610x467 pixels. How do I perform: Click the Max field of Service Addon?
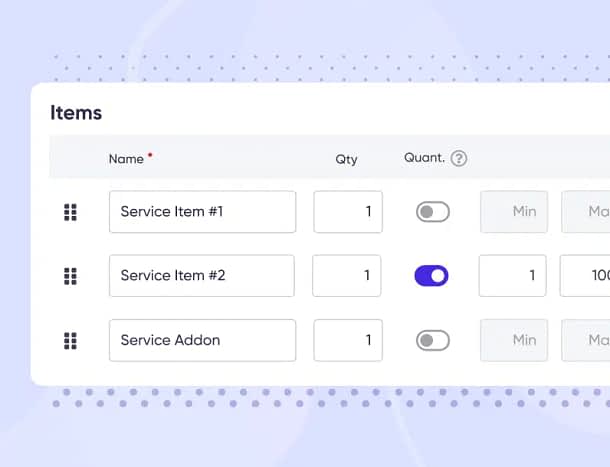pyautogui.click(x=585, y=340)
